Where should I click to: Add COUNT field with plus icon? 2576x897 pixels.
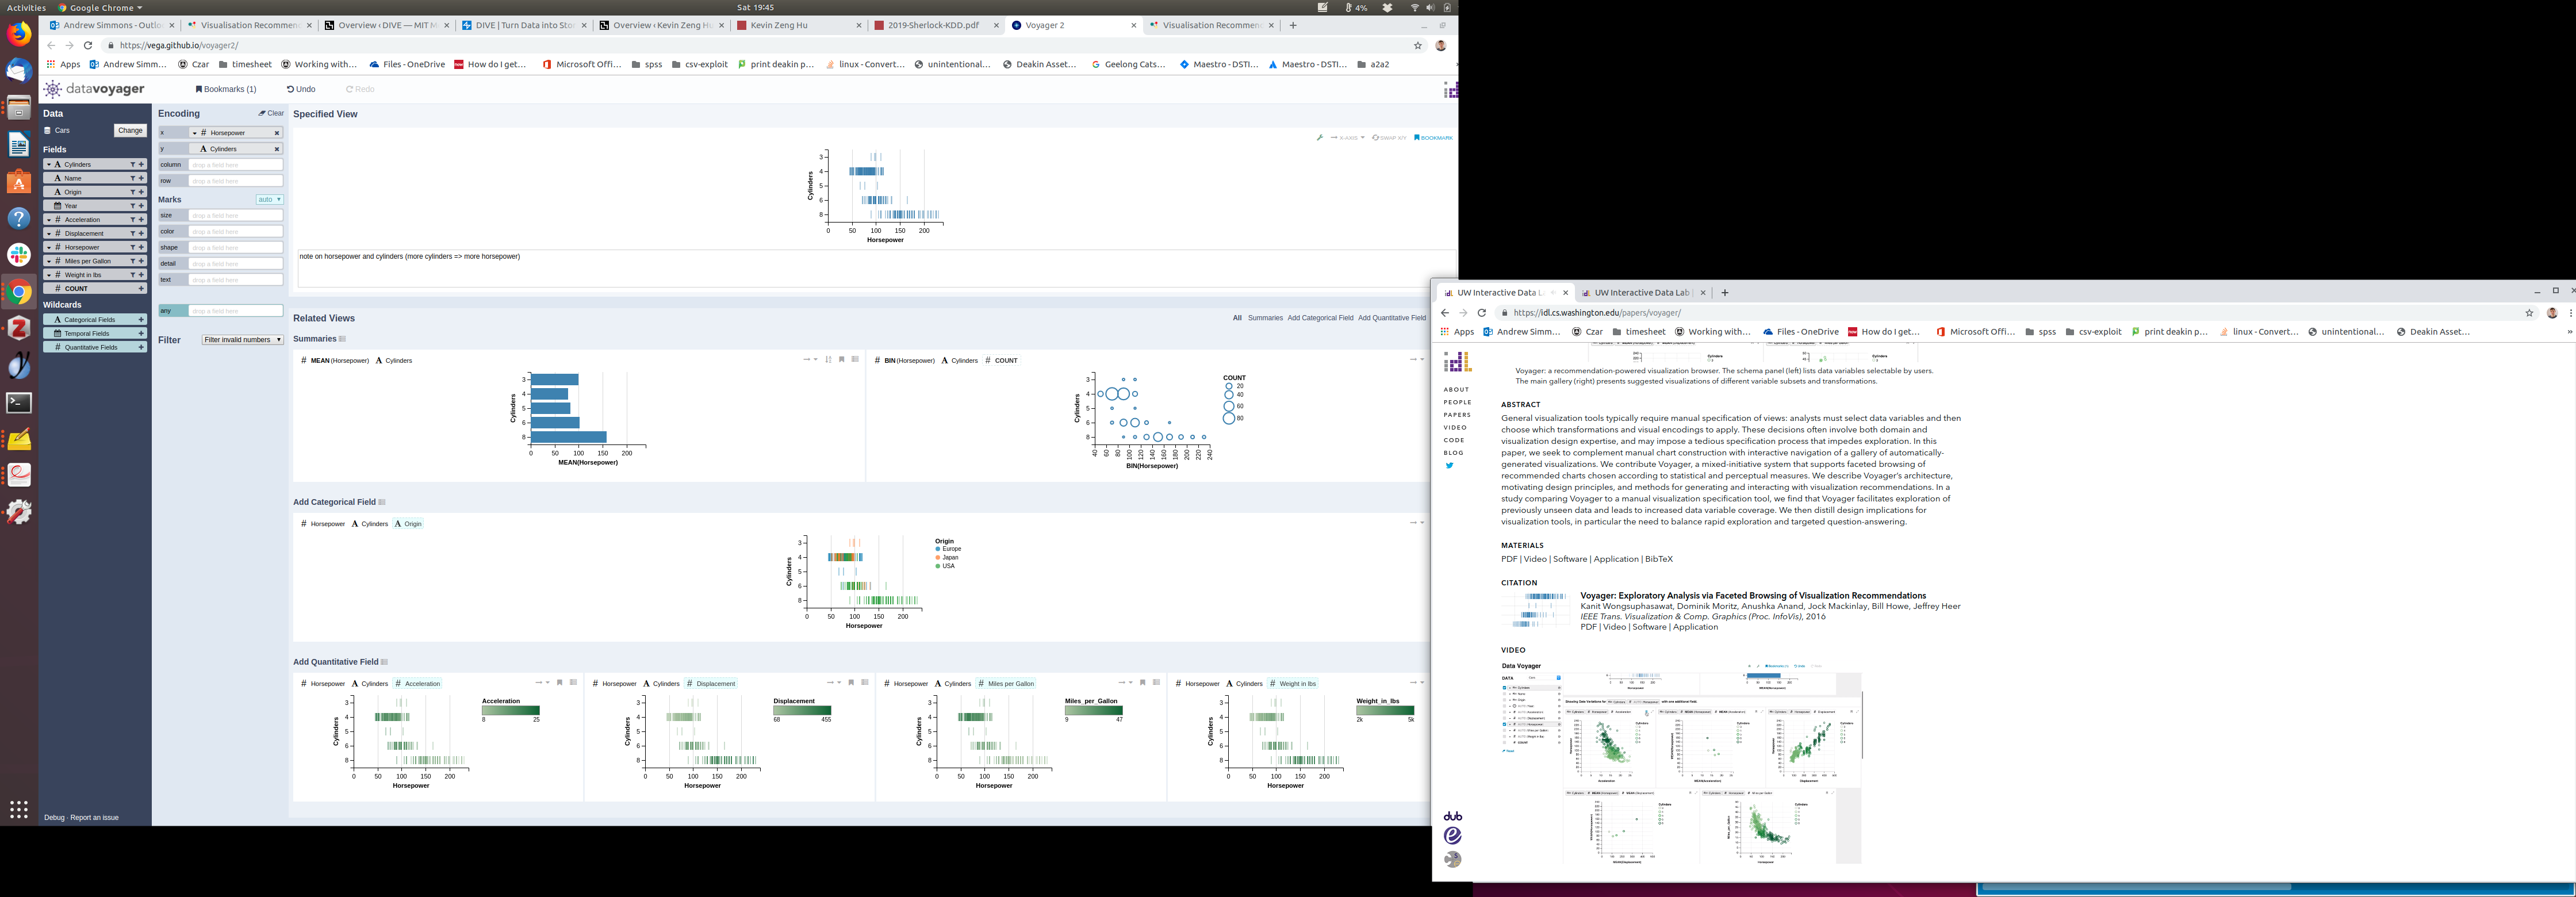tap(141, 288)
